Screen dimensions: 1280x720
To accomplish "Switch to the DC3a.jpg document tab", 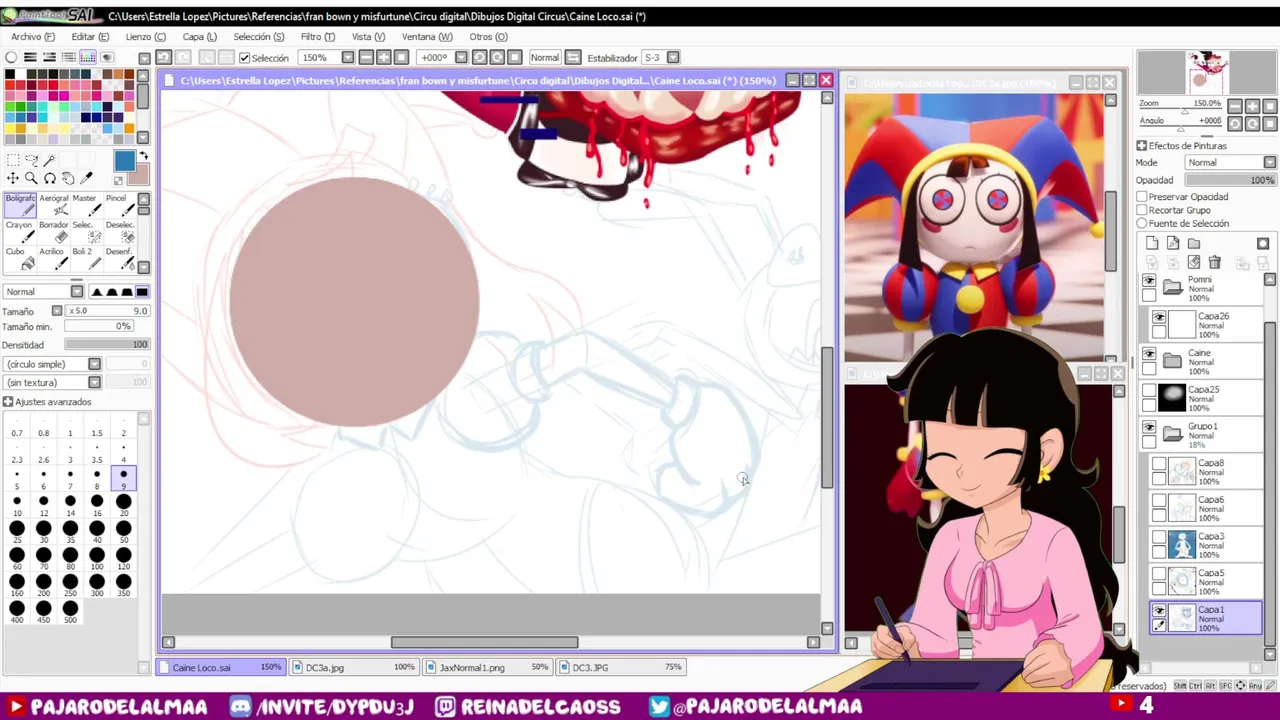I will click(x=353, y=667).
